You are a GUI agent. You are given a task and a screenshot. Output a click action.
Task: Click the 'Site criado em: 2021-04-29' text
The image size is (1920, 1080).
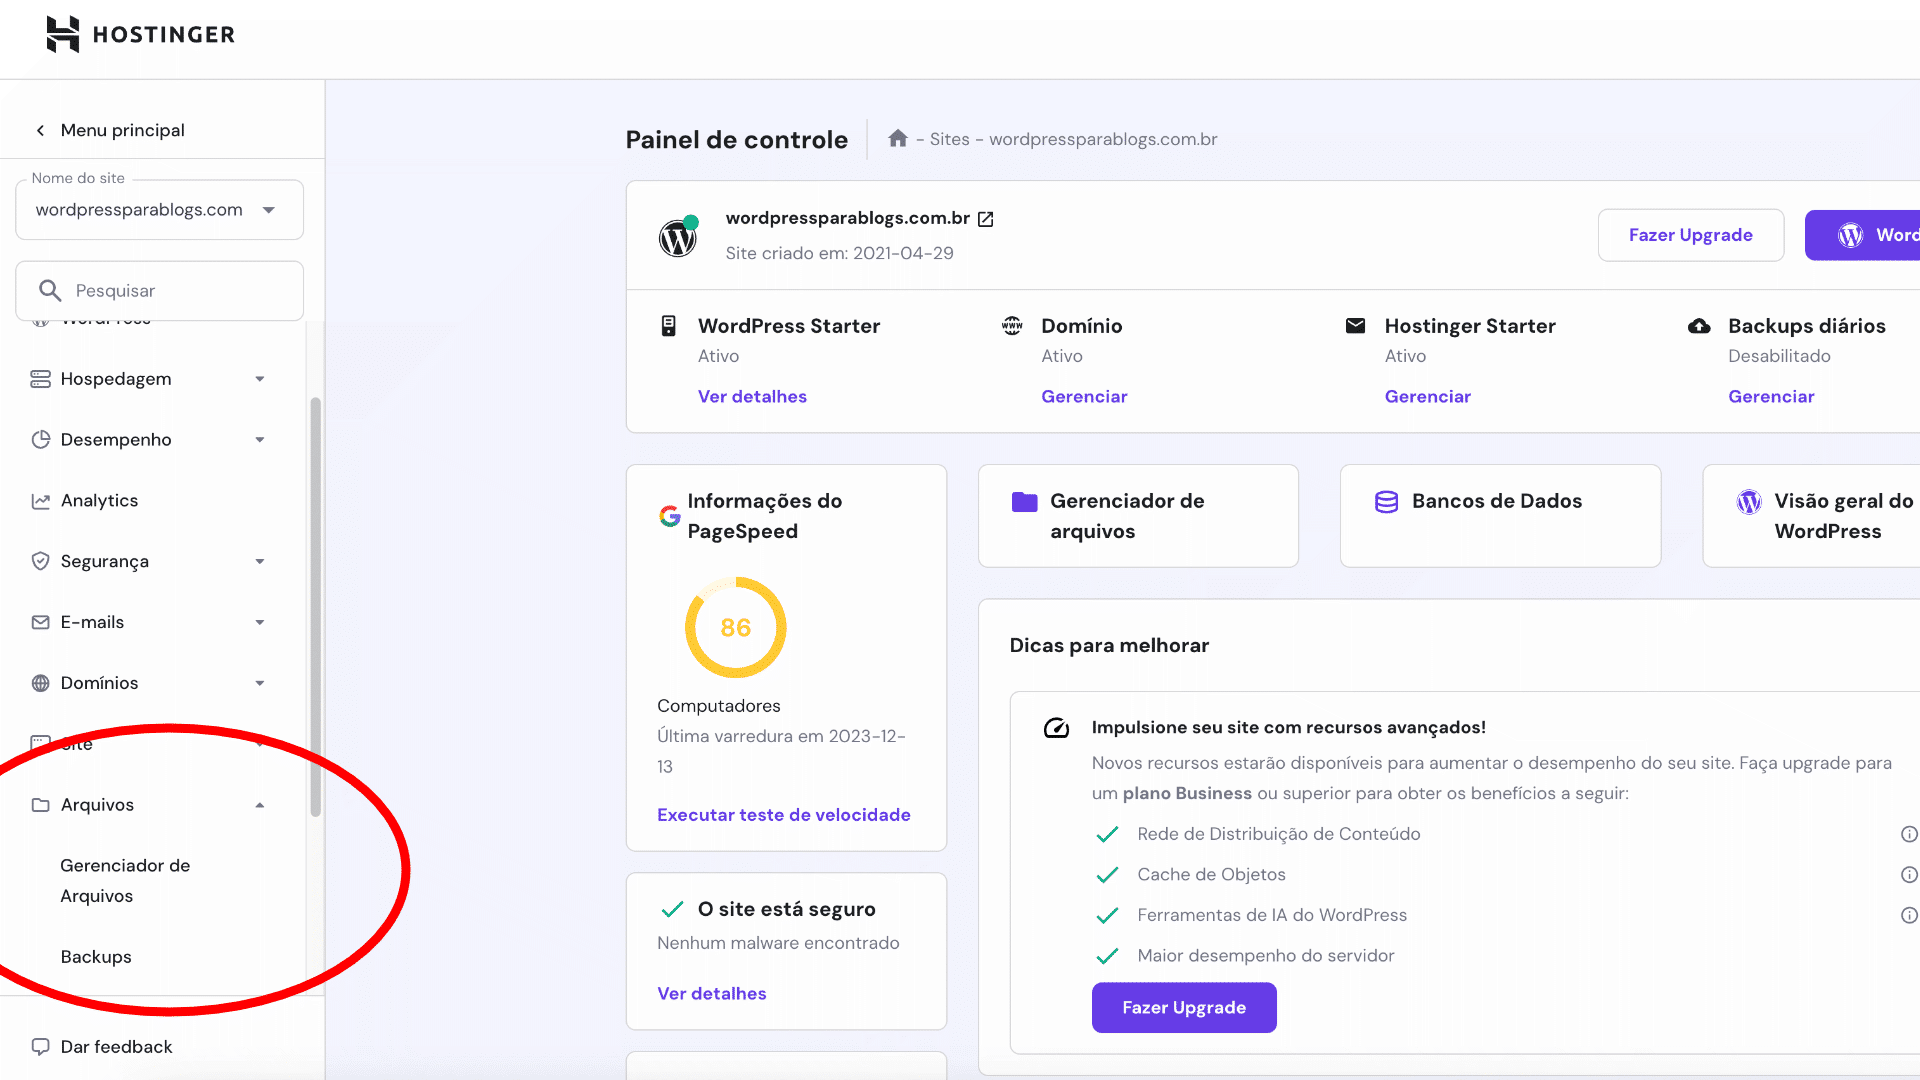[x=839, y=254]
